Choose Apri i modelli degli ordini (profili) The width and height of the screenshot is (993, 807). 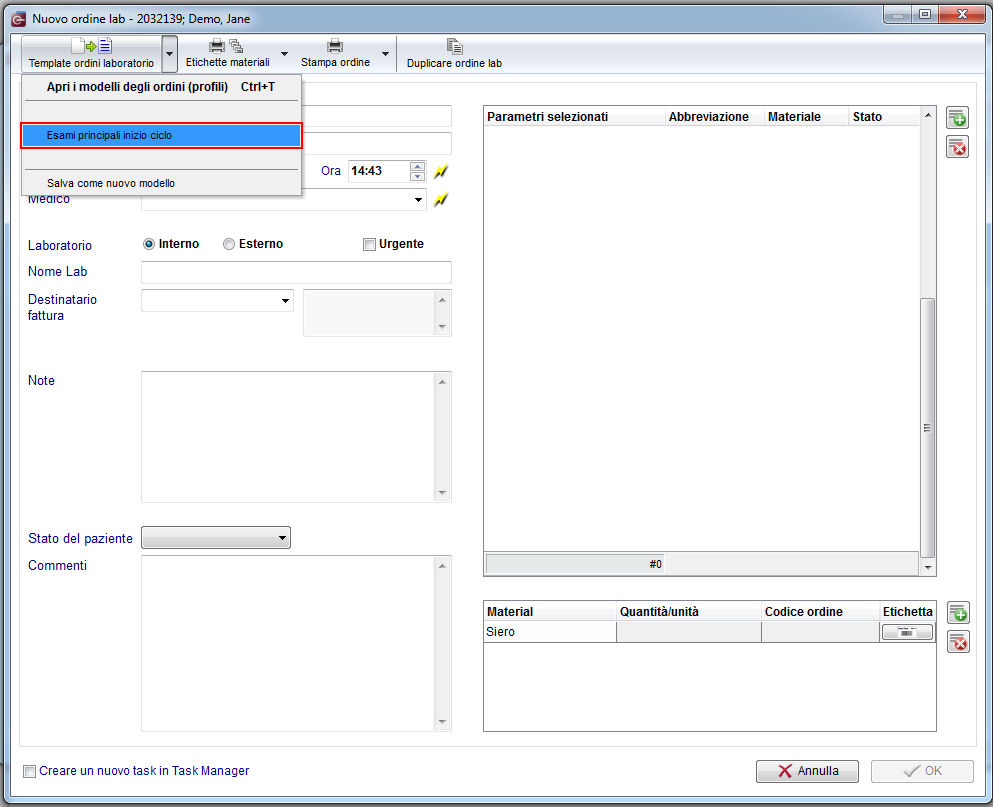[161, 87]
